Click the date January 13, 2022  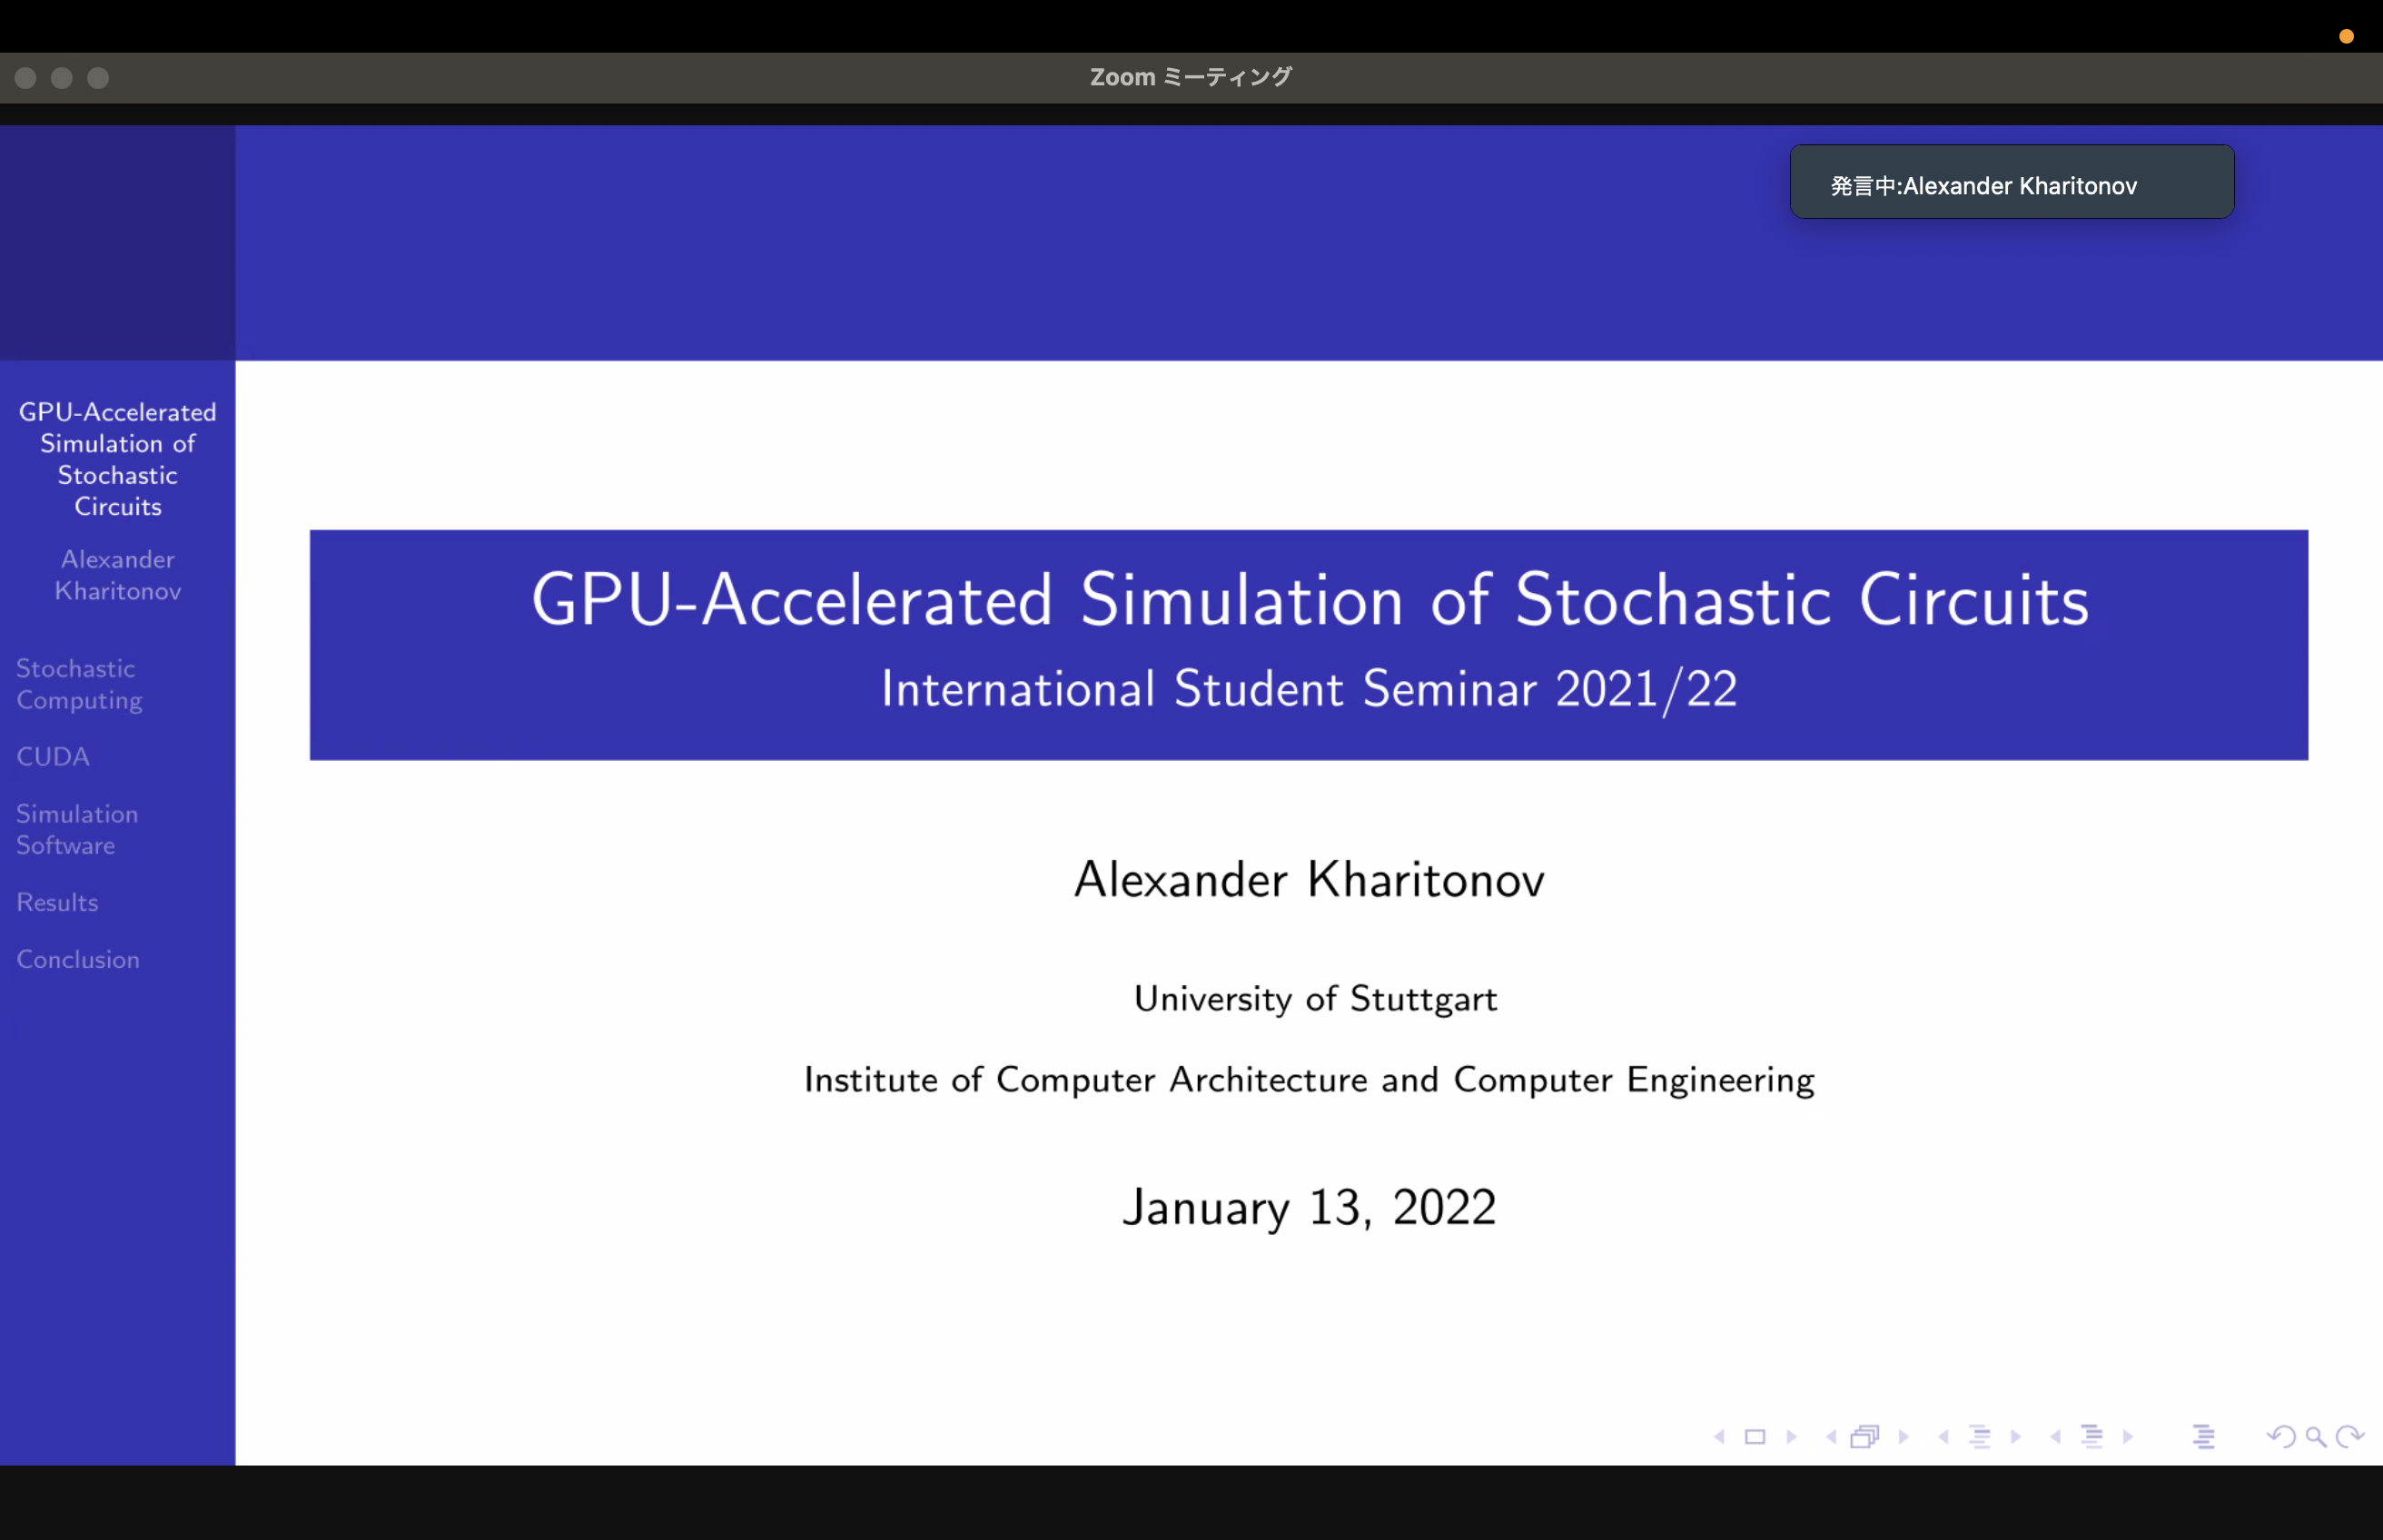coord(1309,1207)
